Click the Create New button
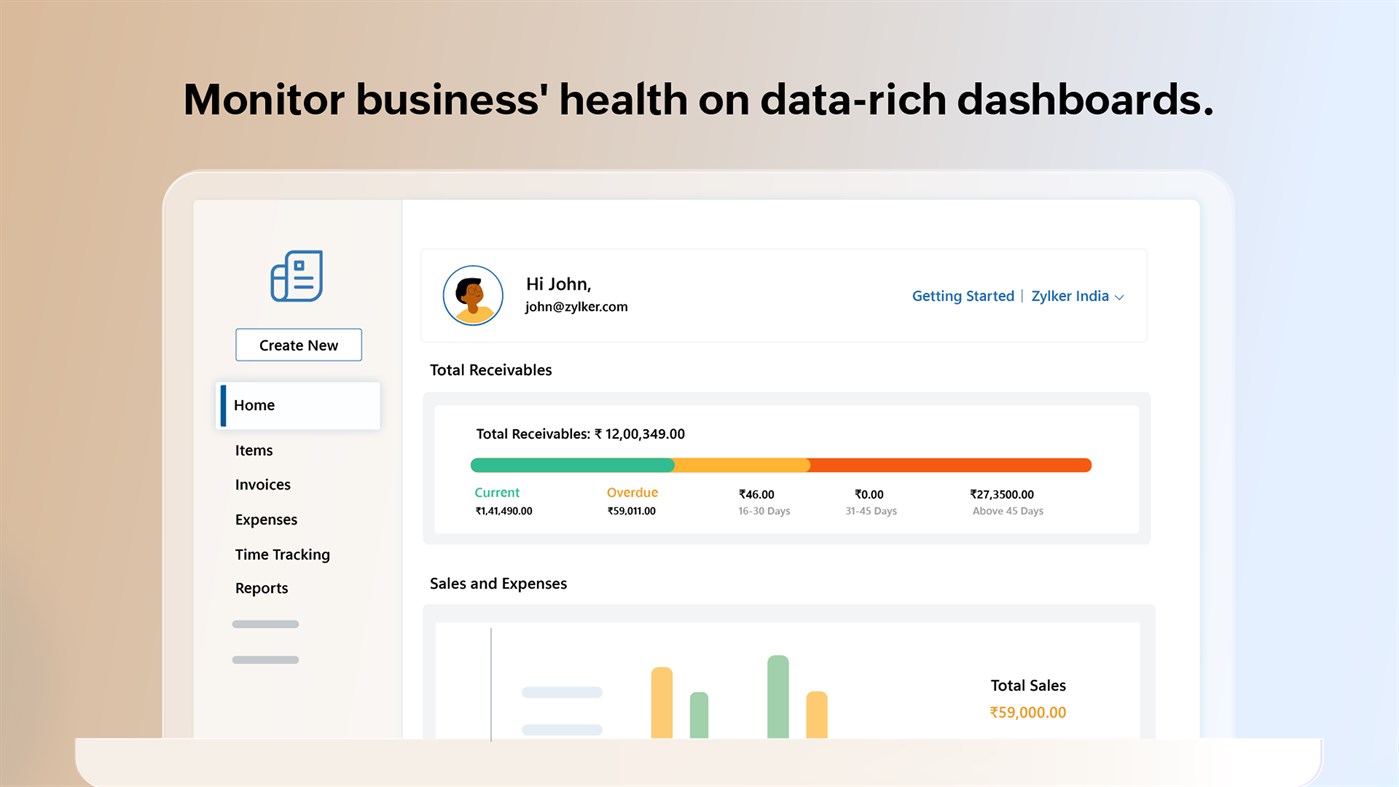This screenshot has height=787, width=1399. (298, 344)
